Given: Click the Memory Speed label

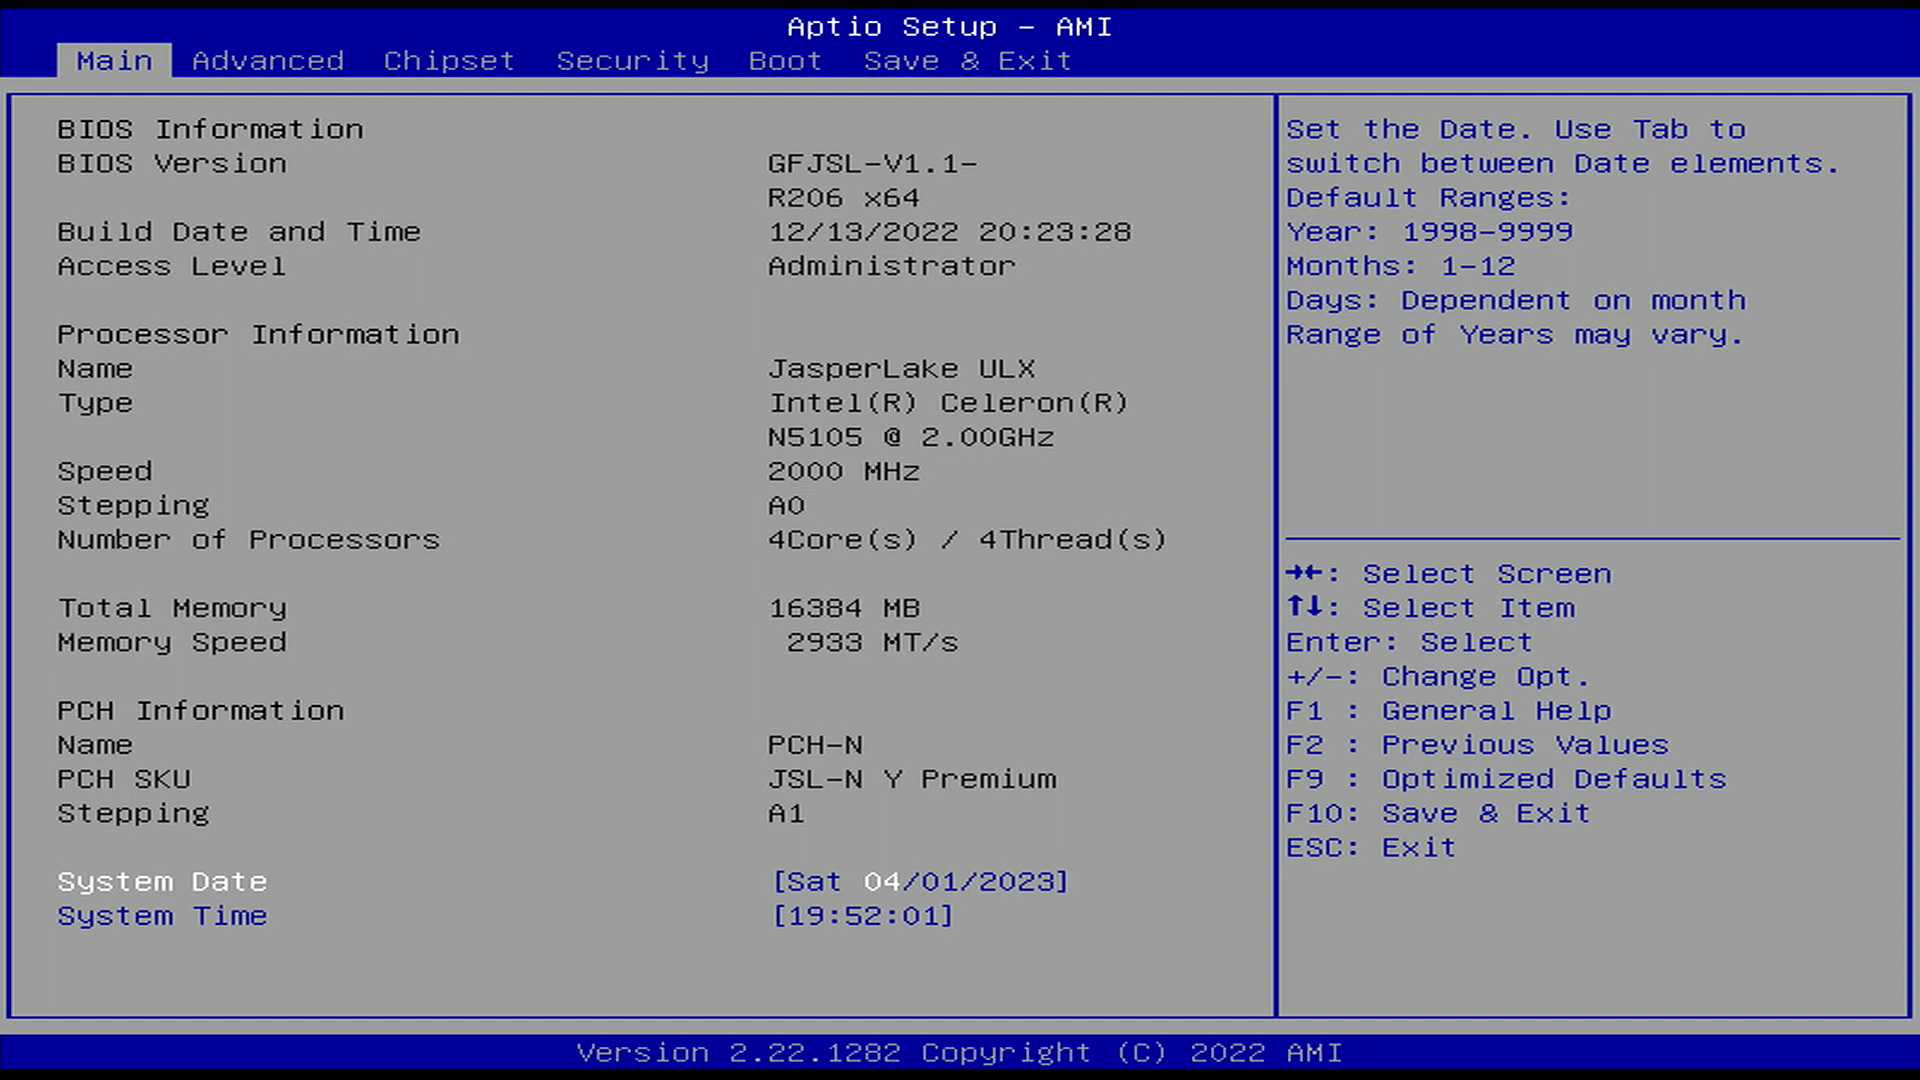Looking at the screenshot, I should click(x=172, y=642).
